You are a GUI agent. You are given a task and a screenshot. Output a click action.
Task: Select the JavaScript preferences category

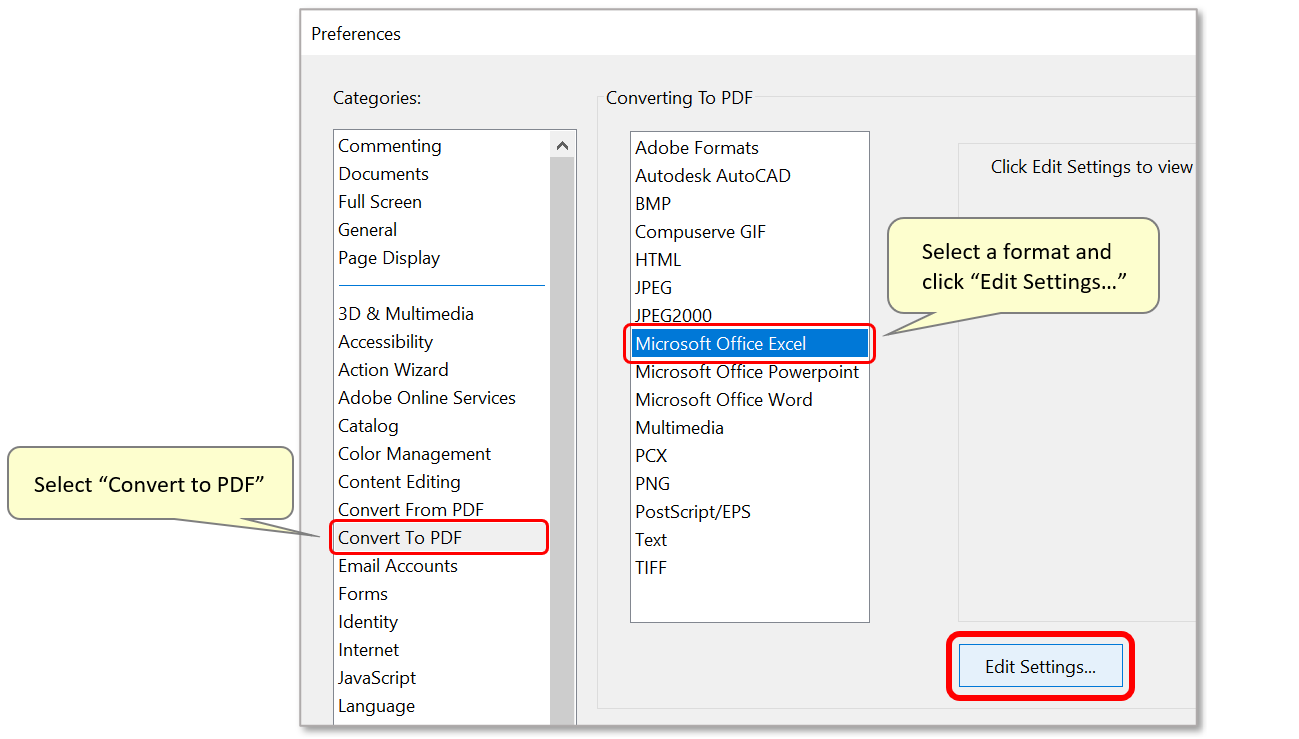pyautogui.click(x=377, y=677)
